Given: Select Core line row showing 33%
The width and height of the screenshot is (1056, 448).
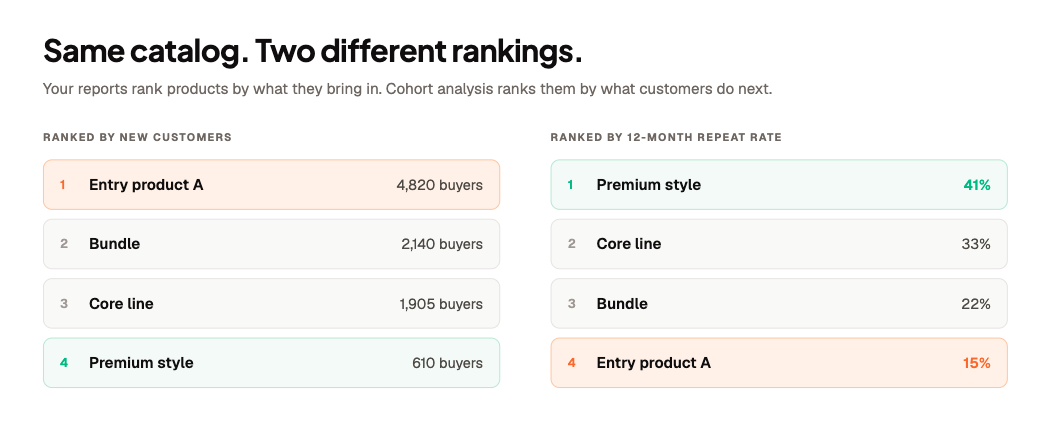Looking at the screenshot, I should tap(779, 244).
